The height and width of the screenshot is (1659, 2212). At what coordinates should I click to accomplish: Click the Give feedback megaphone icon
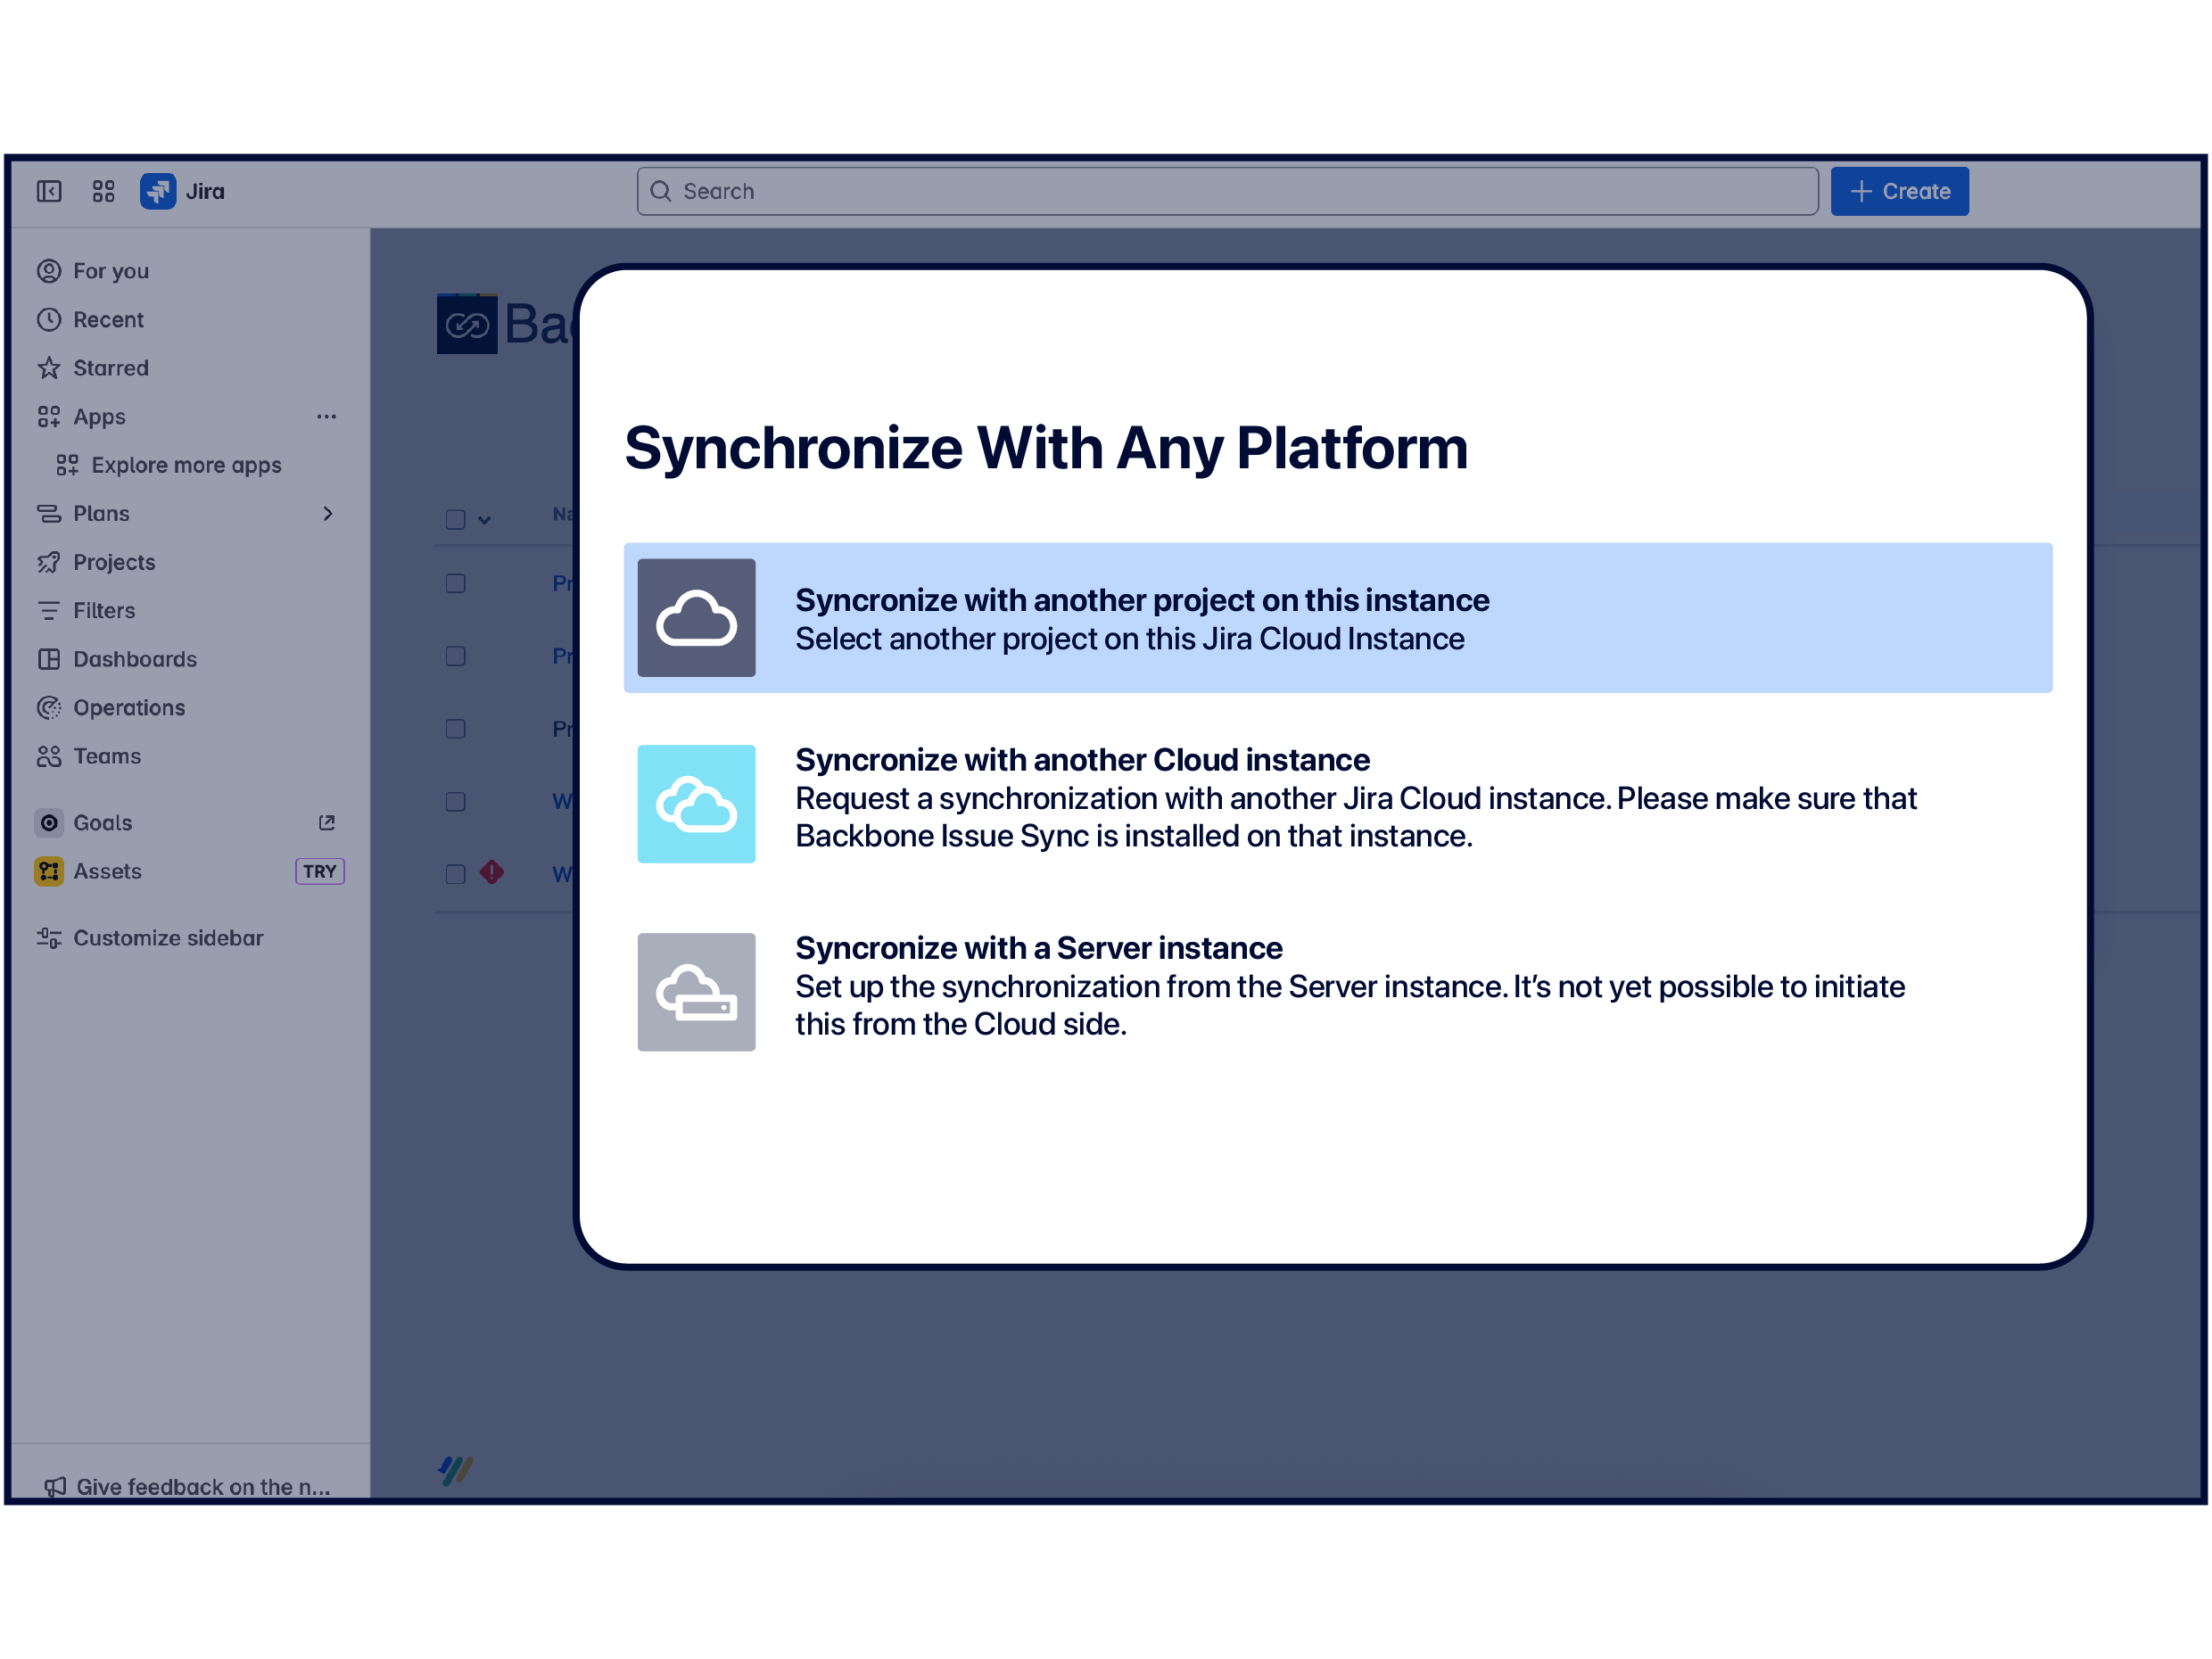[x=56, y=1486]
